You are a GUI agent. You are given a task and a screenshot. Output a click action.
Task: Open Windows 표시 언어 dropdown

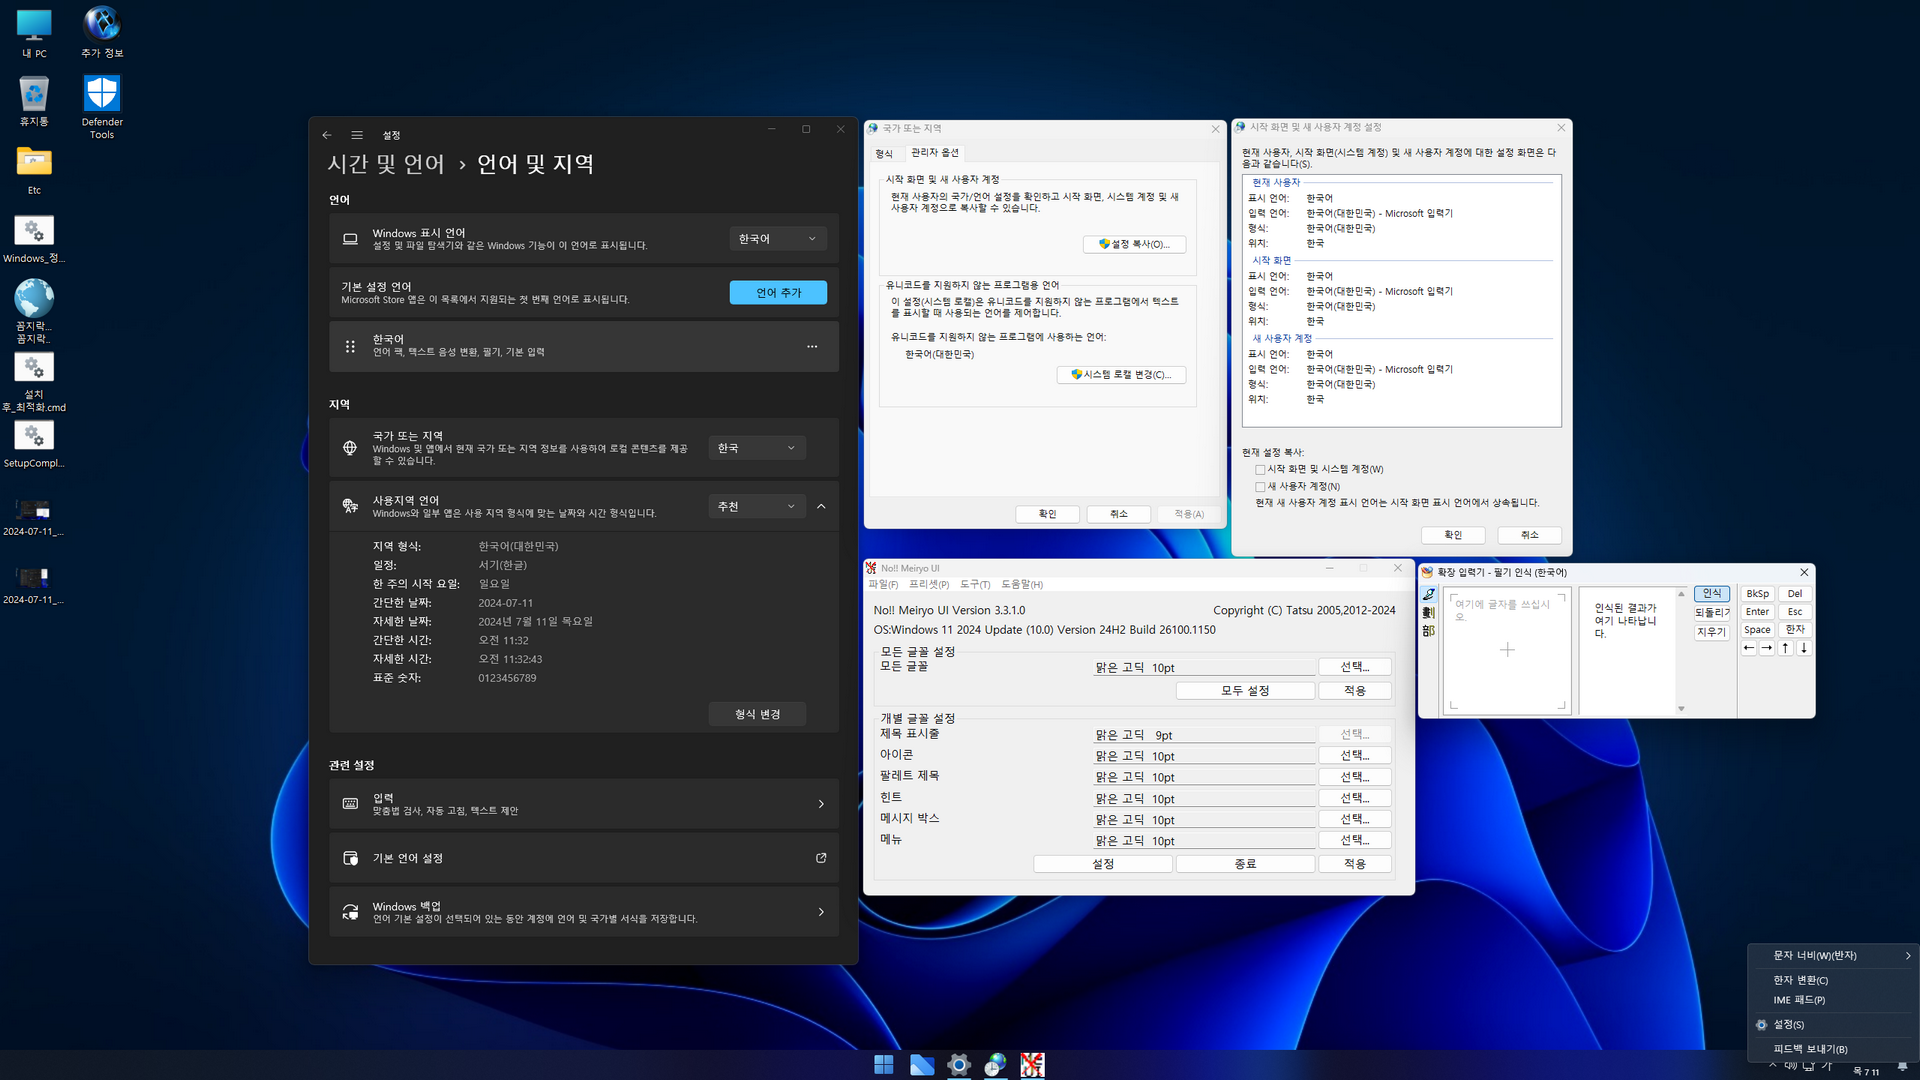click(777, 239)
